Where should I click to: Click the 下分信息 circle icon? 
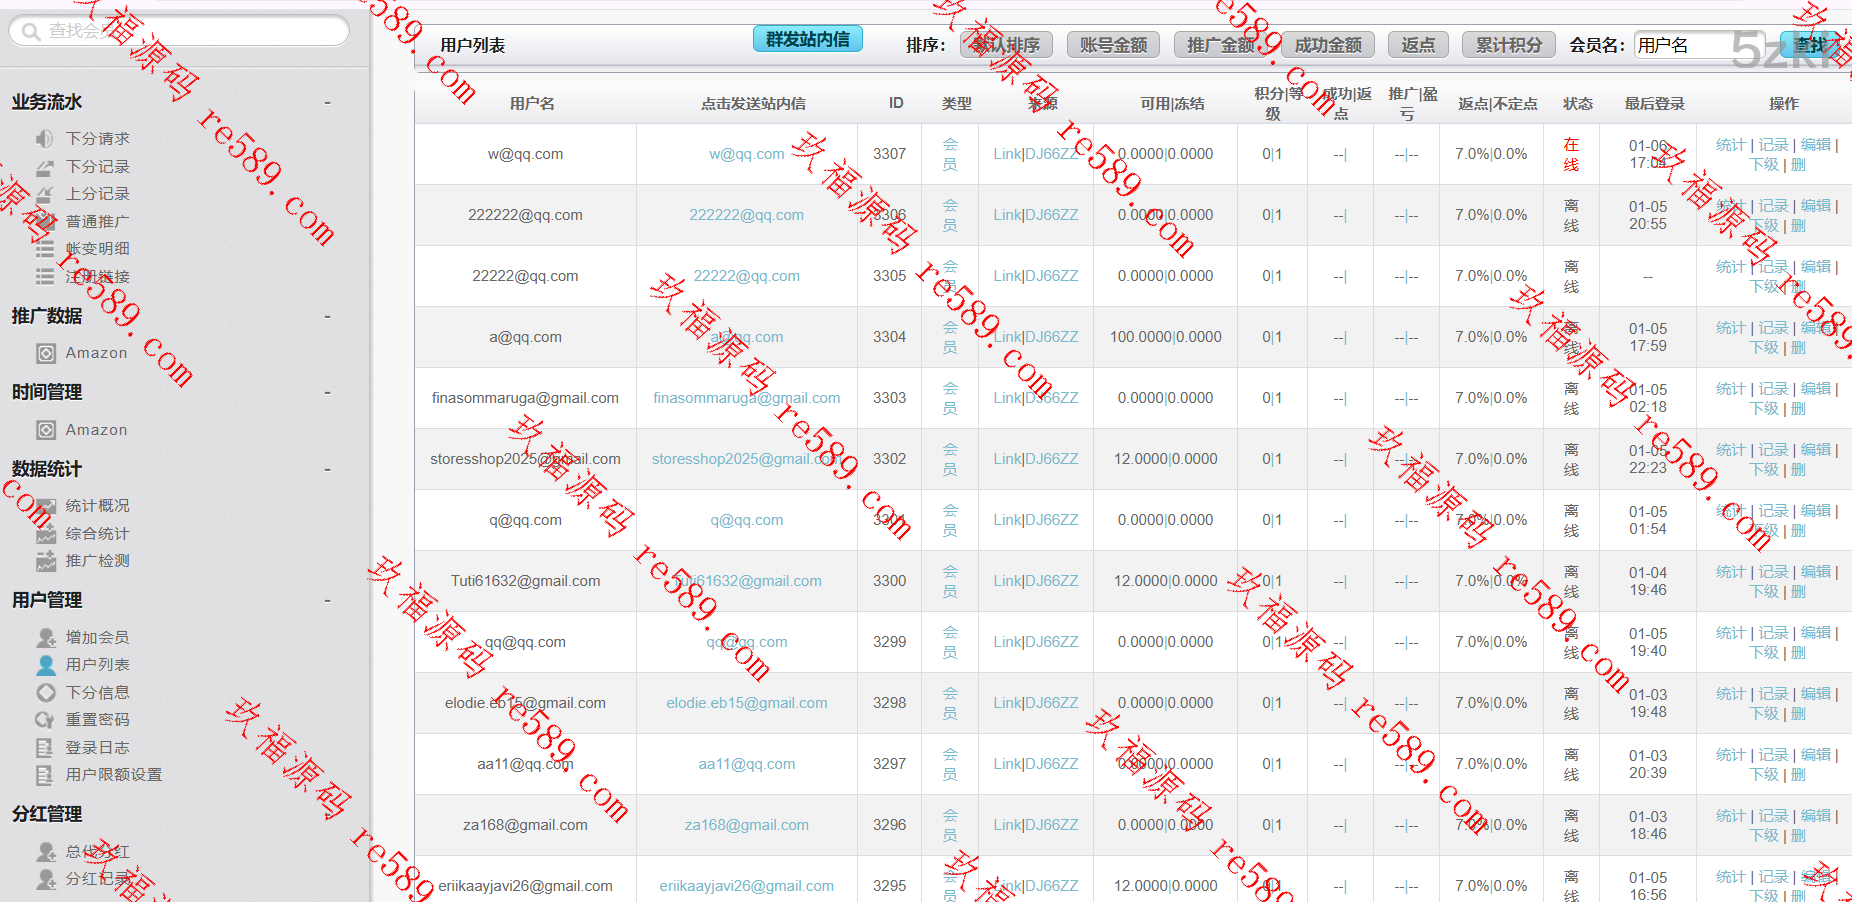coord(46,692)
